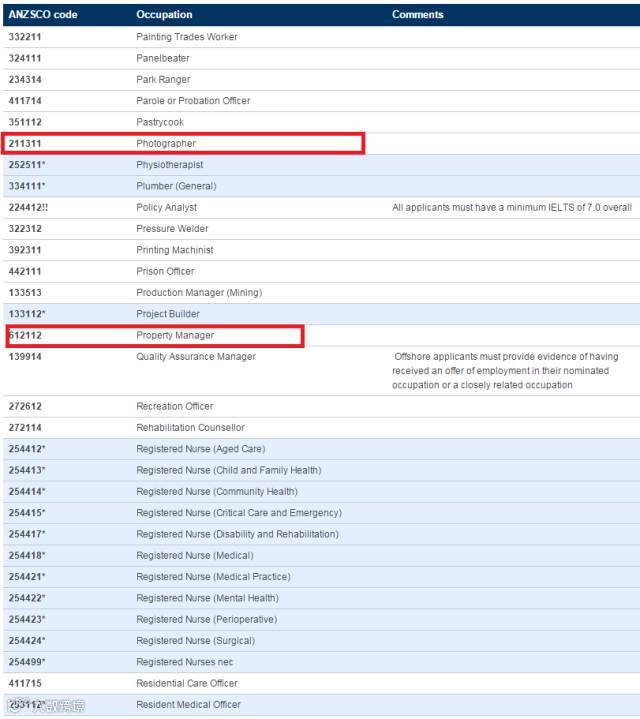Select code 254423*

click(x=27, y=619)
